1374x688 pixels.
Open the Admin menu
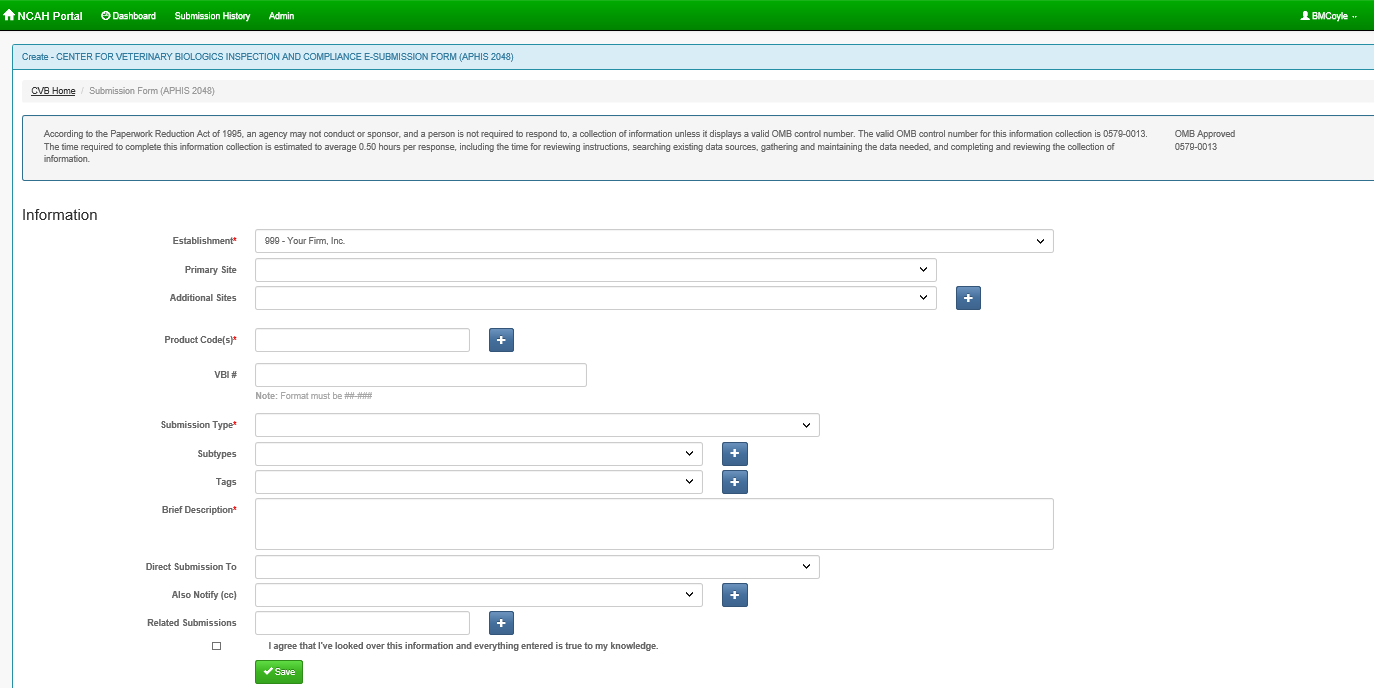click(281, 16)
